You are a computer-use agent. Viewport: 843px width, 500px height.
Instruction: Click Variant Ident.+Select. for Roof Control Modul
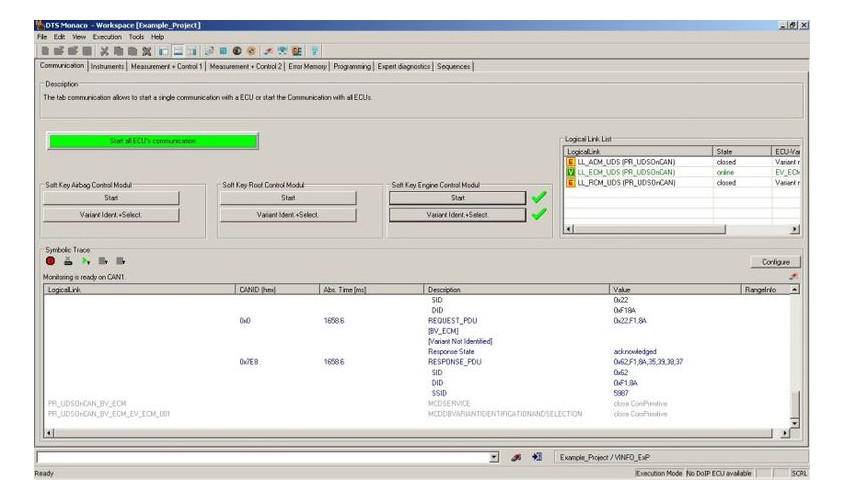click(x=288, y=215)
